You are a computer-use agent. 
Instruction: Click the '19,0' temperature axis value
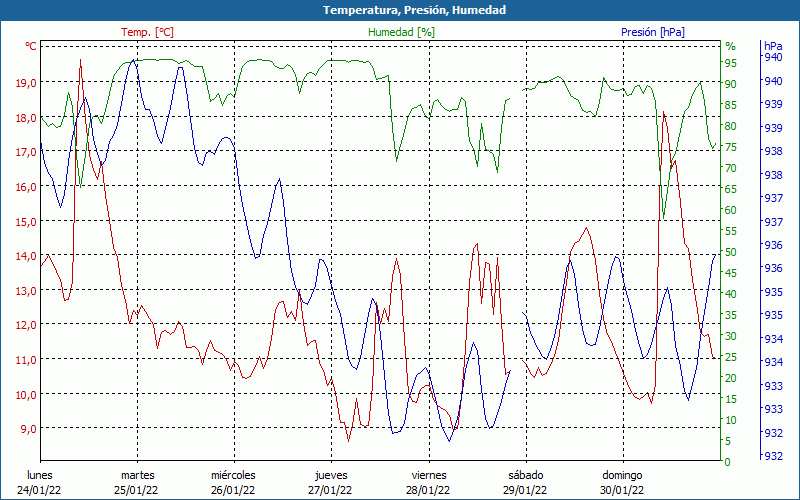coord(27,83)
